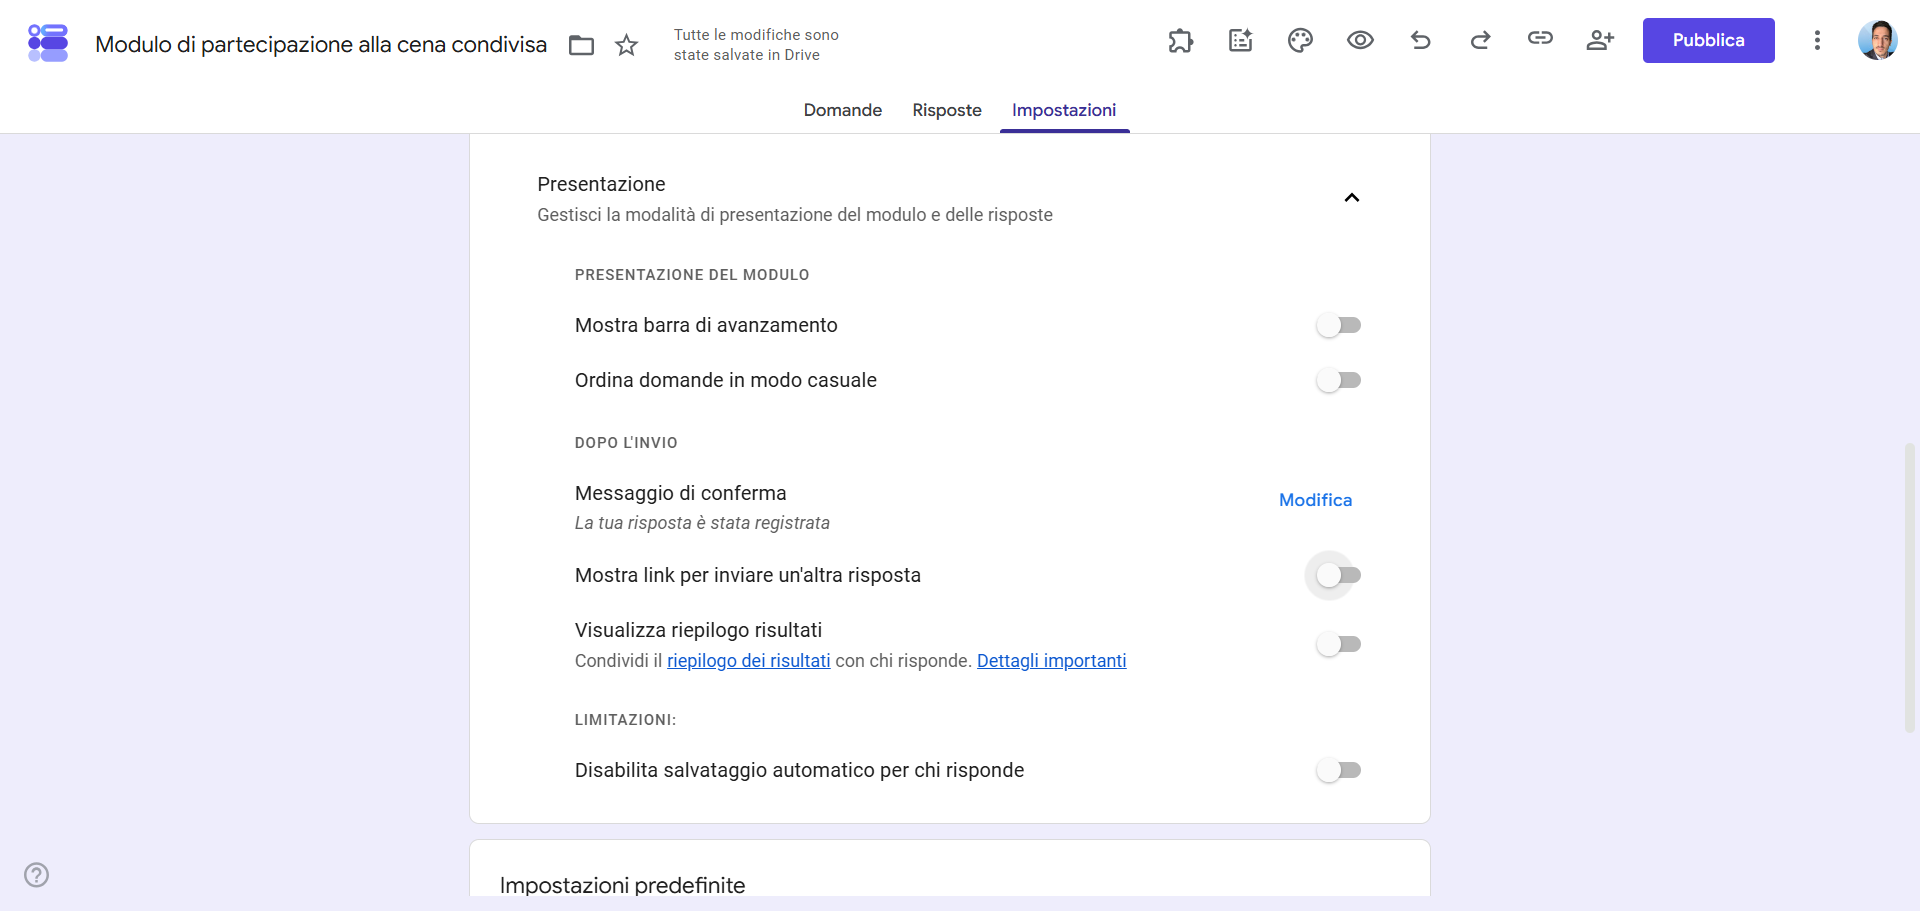The image size is (1920, 911).
Task: Undo last change
Action: pos(1420,40)
